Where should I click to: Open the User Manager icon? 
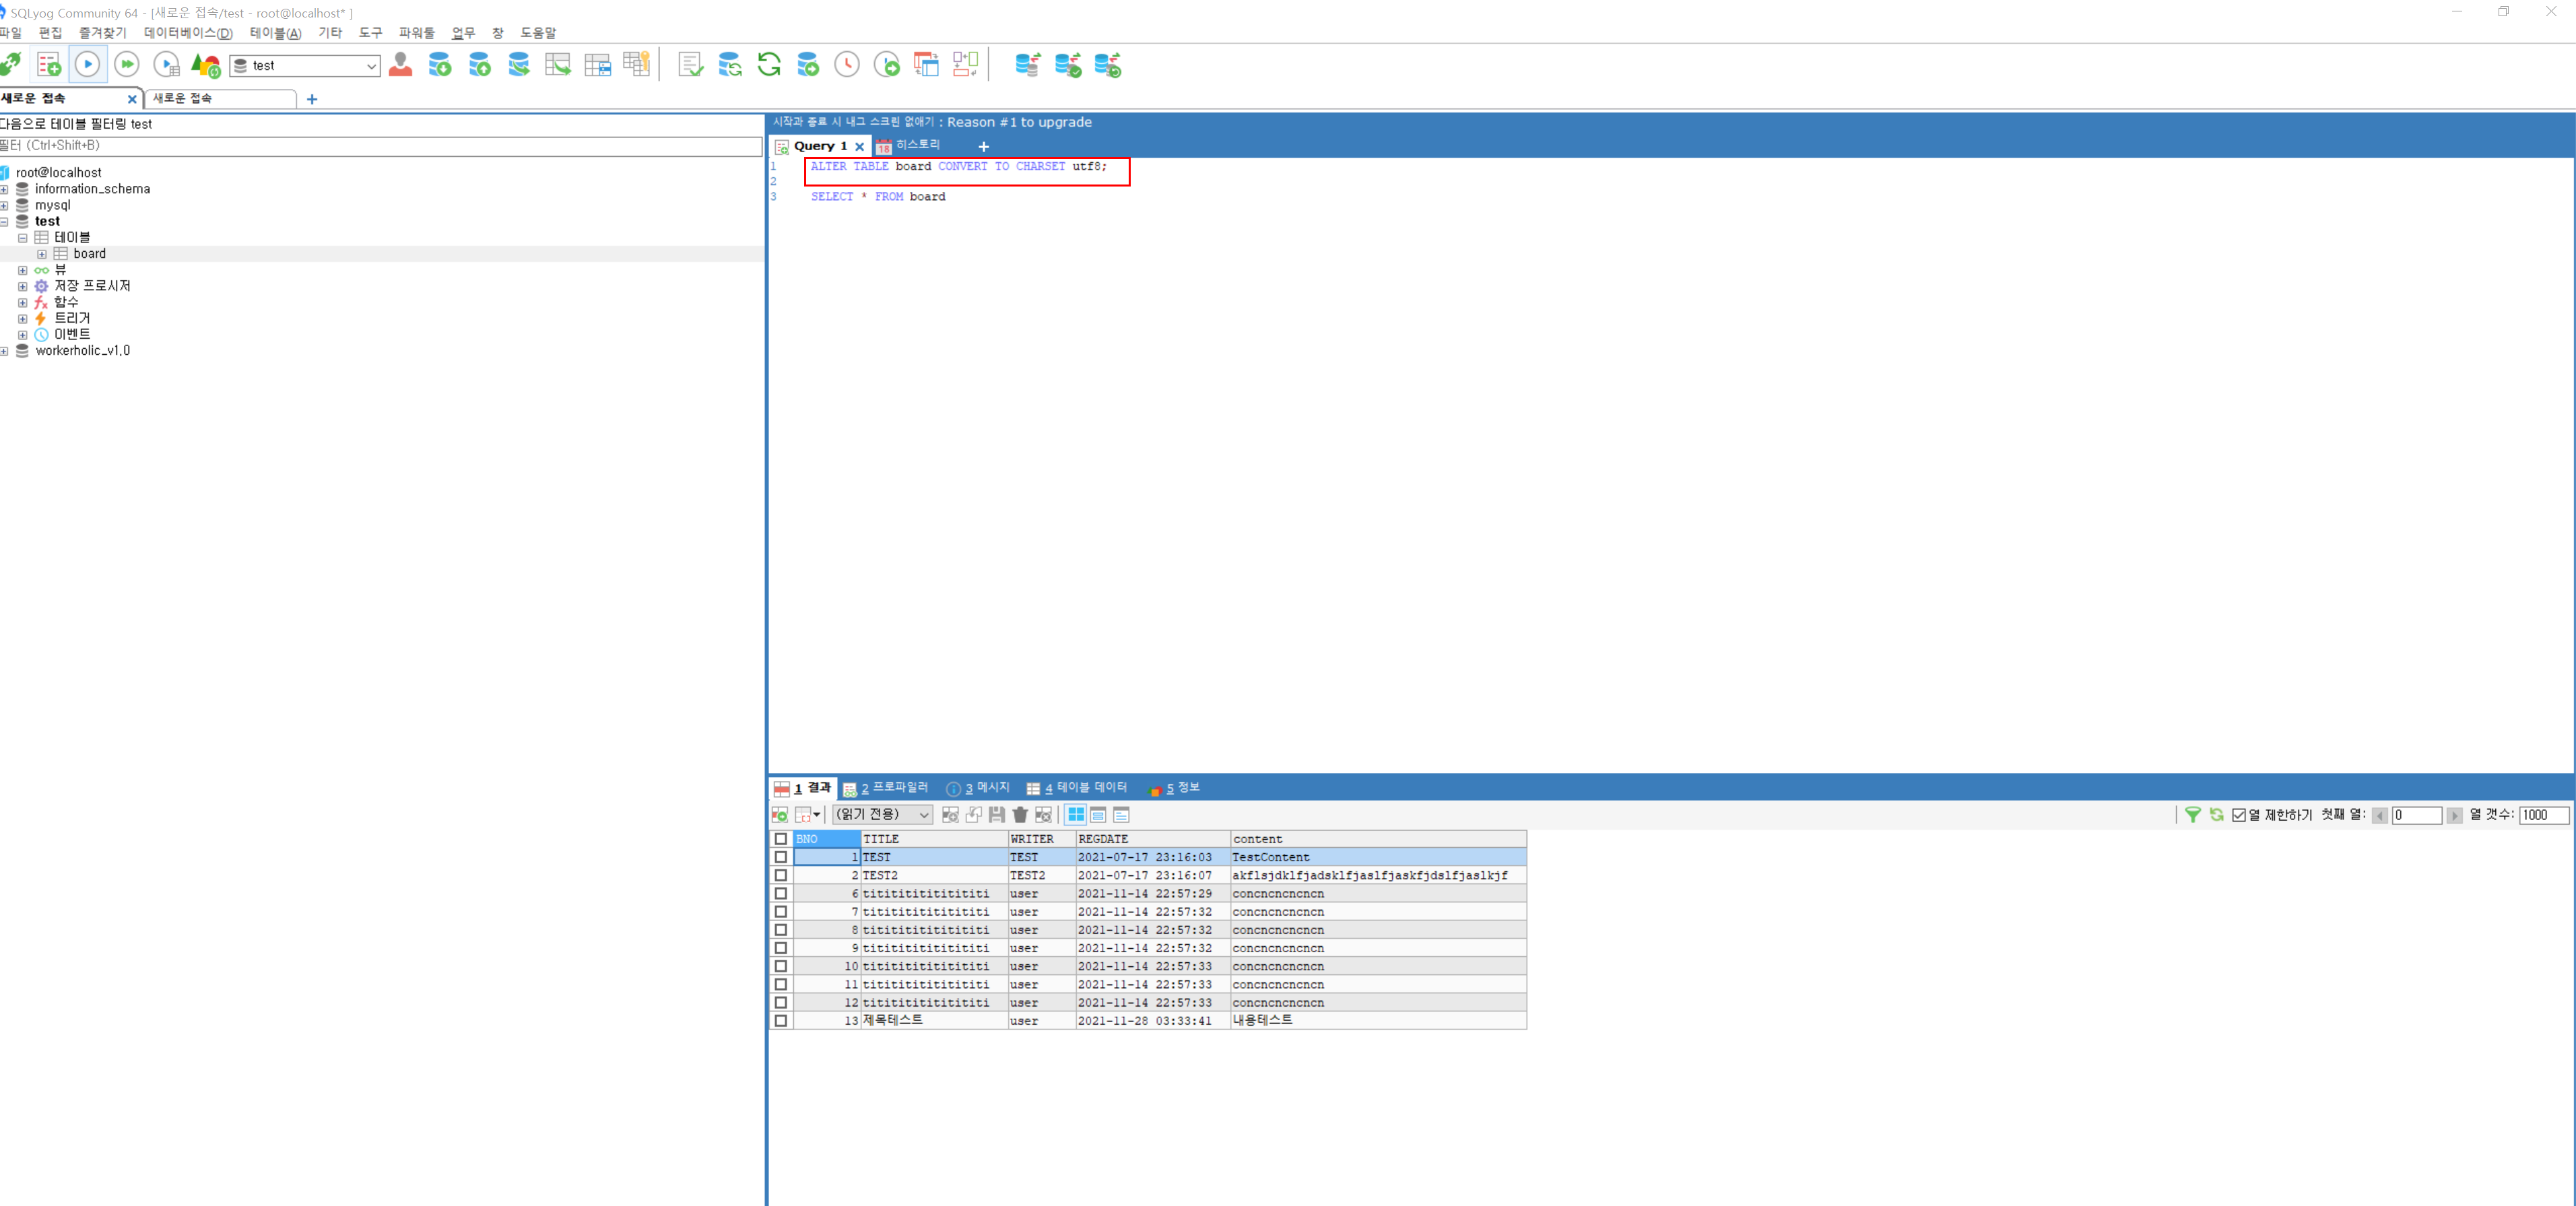point(401,65)
